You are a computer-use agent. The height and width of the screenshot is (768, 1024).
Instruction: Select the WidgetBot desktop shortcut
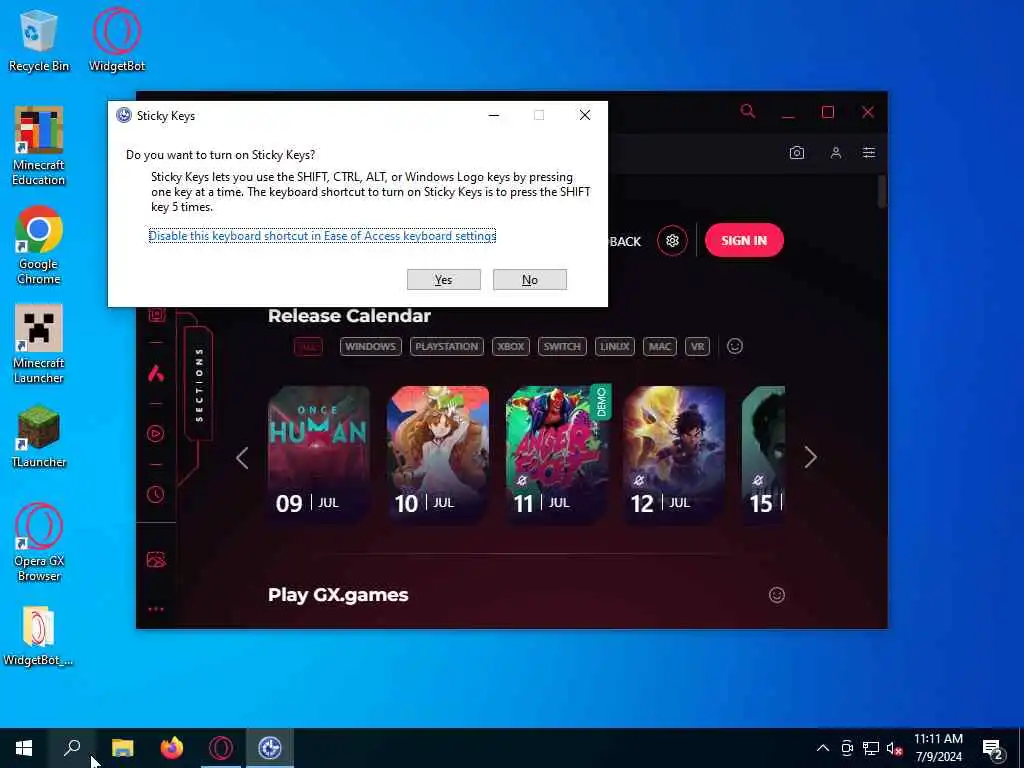coord(117,40)
